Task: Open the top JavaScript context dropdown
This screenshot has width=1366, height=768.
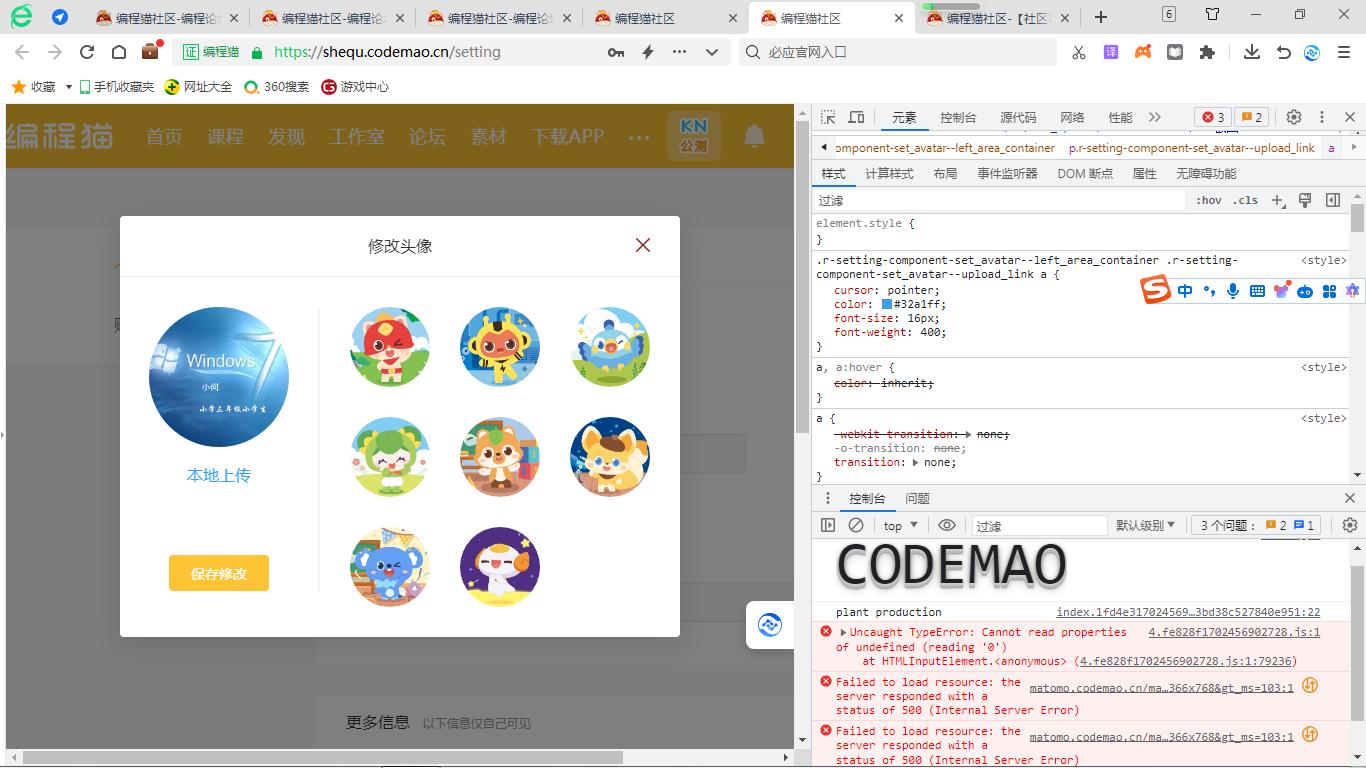Action: [901, 525]
